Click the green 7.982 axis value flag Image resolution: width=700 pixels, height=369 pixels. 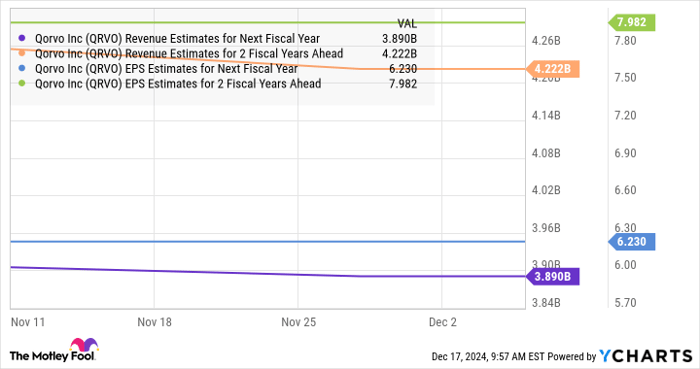[632, 22]
